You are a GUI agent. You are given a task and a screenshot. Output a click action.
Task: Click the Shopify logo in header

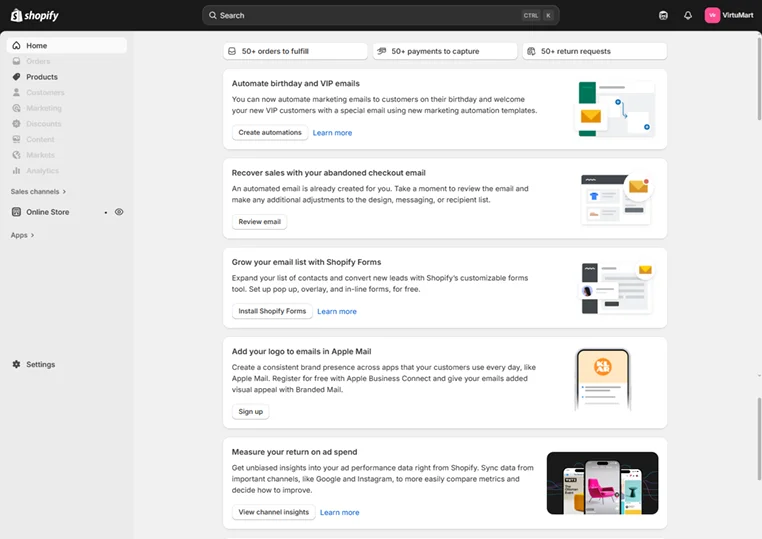pos(35,15)
